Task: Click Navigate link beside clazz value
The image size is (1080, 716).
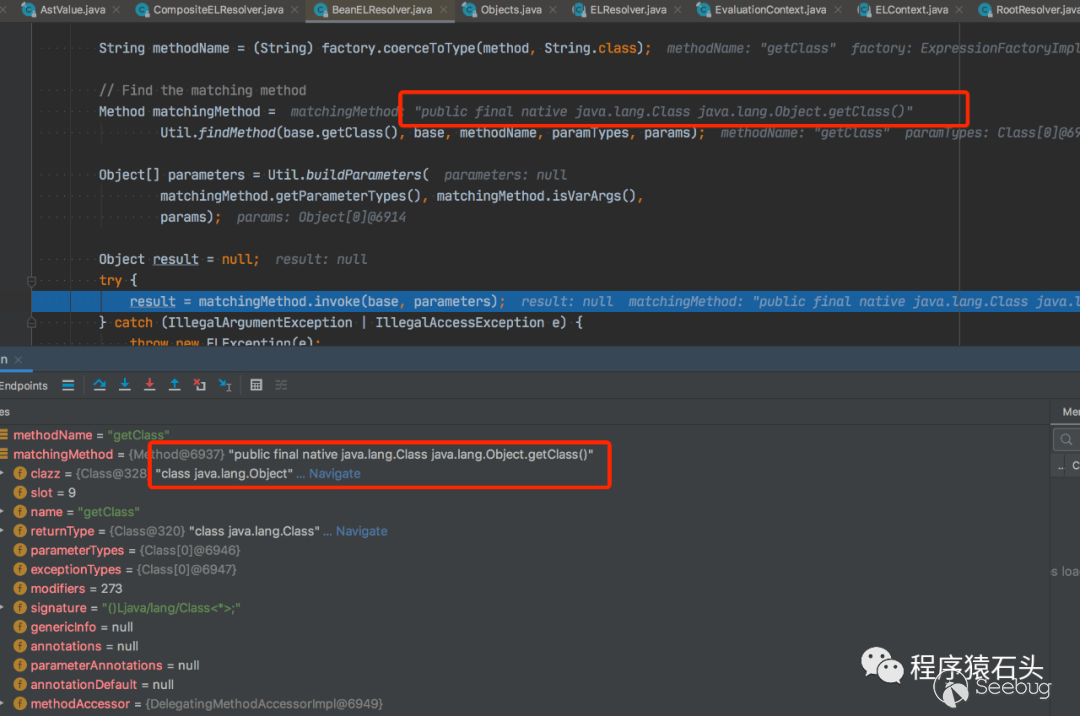Action: [x=334, y=473]
